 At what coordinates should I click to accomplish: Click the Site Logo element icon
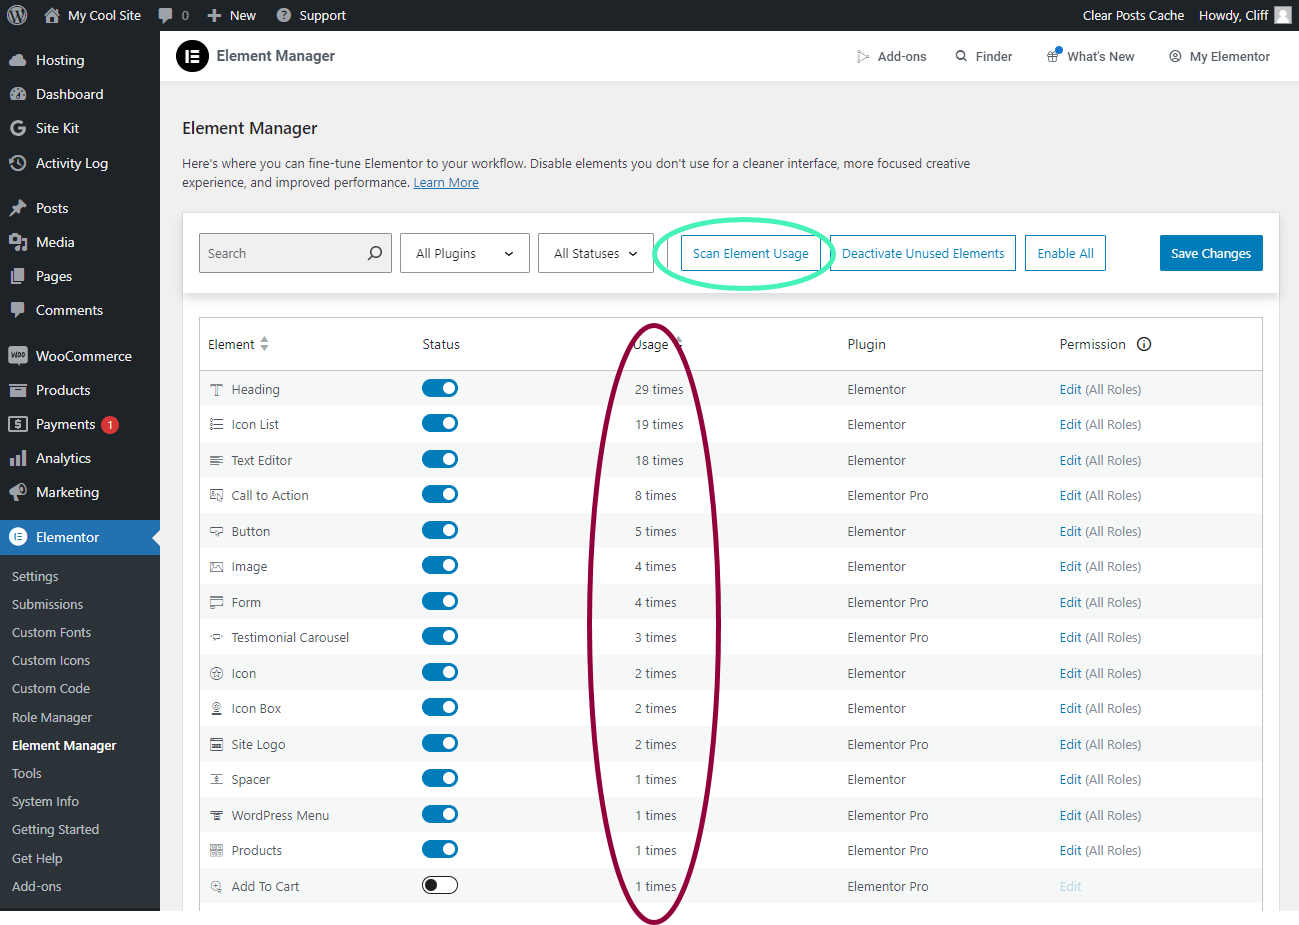click(x=216, y=745)
